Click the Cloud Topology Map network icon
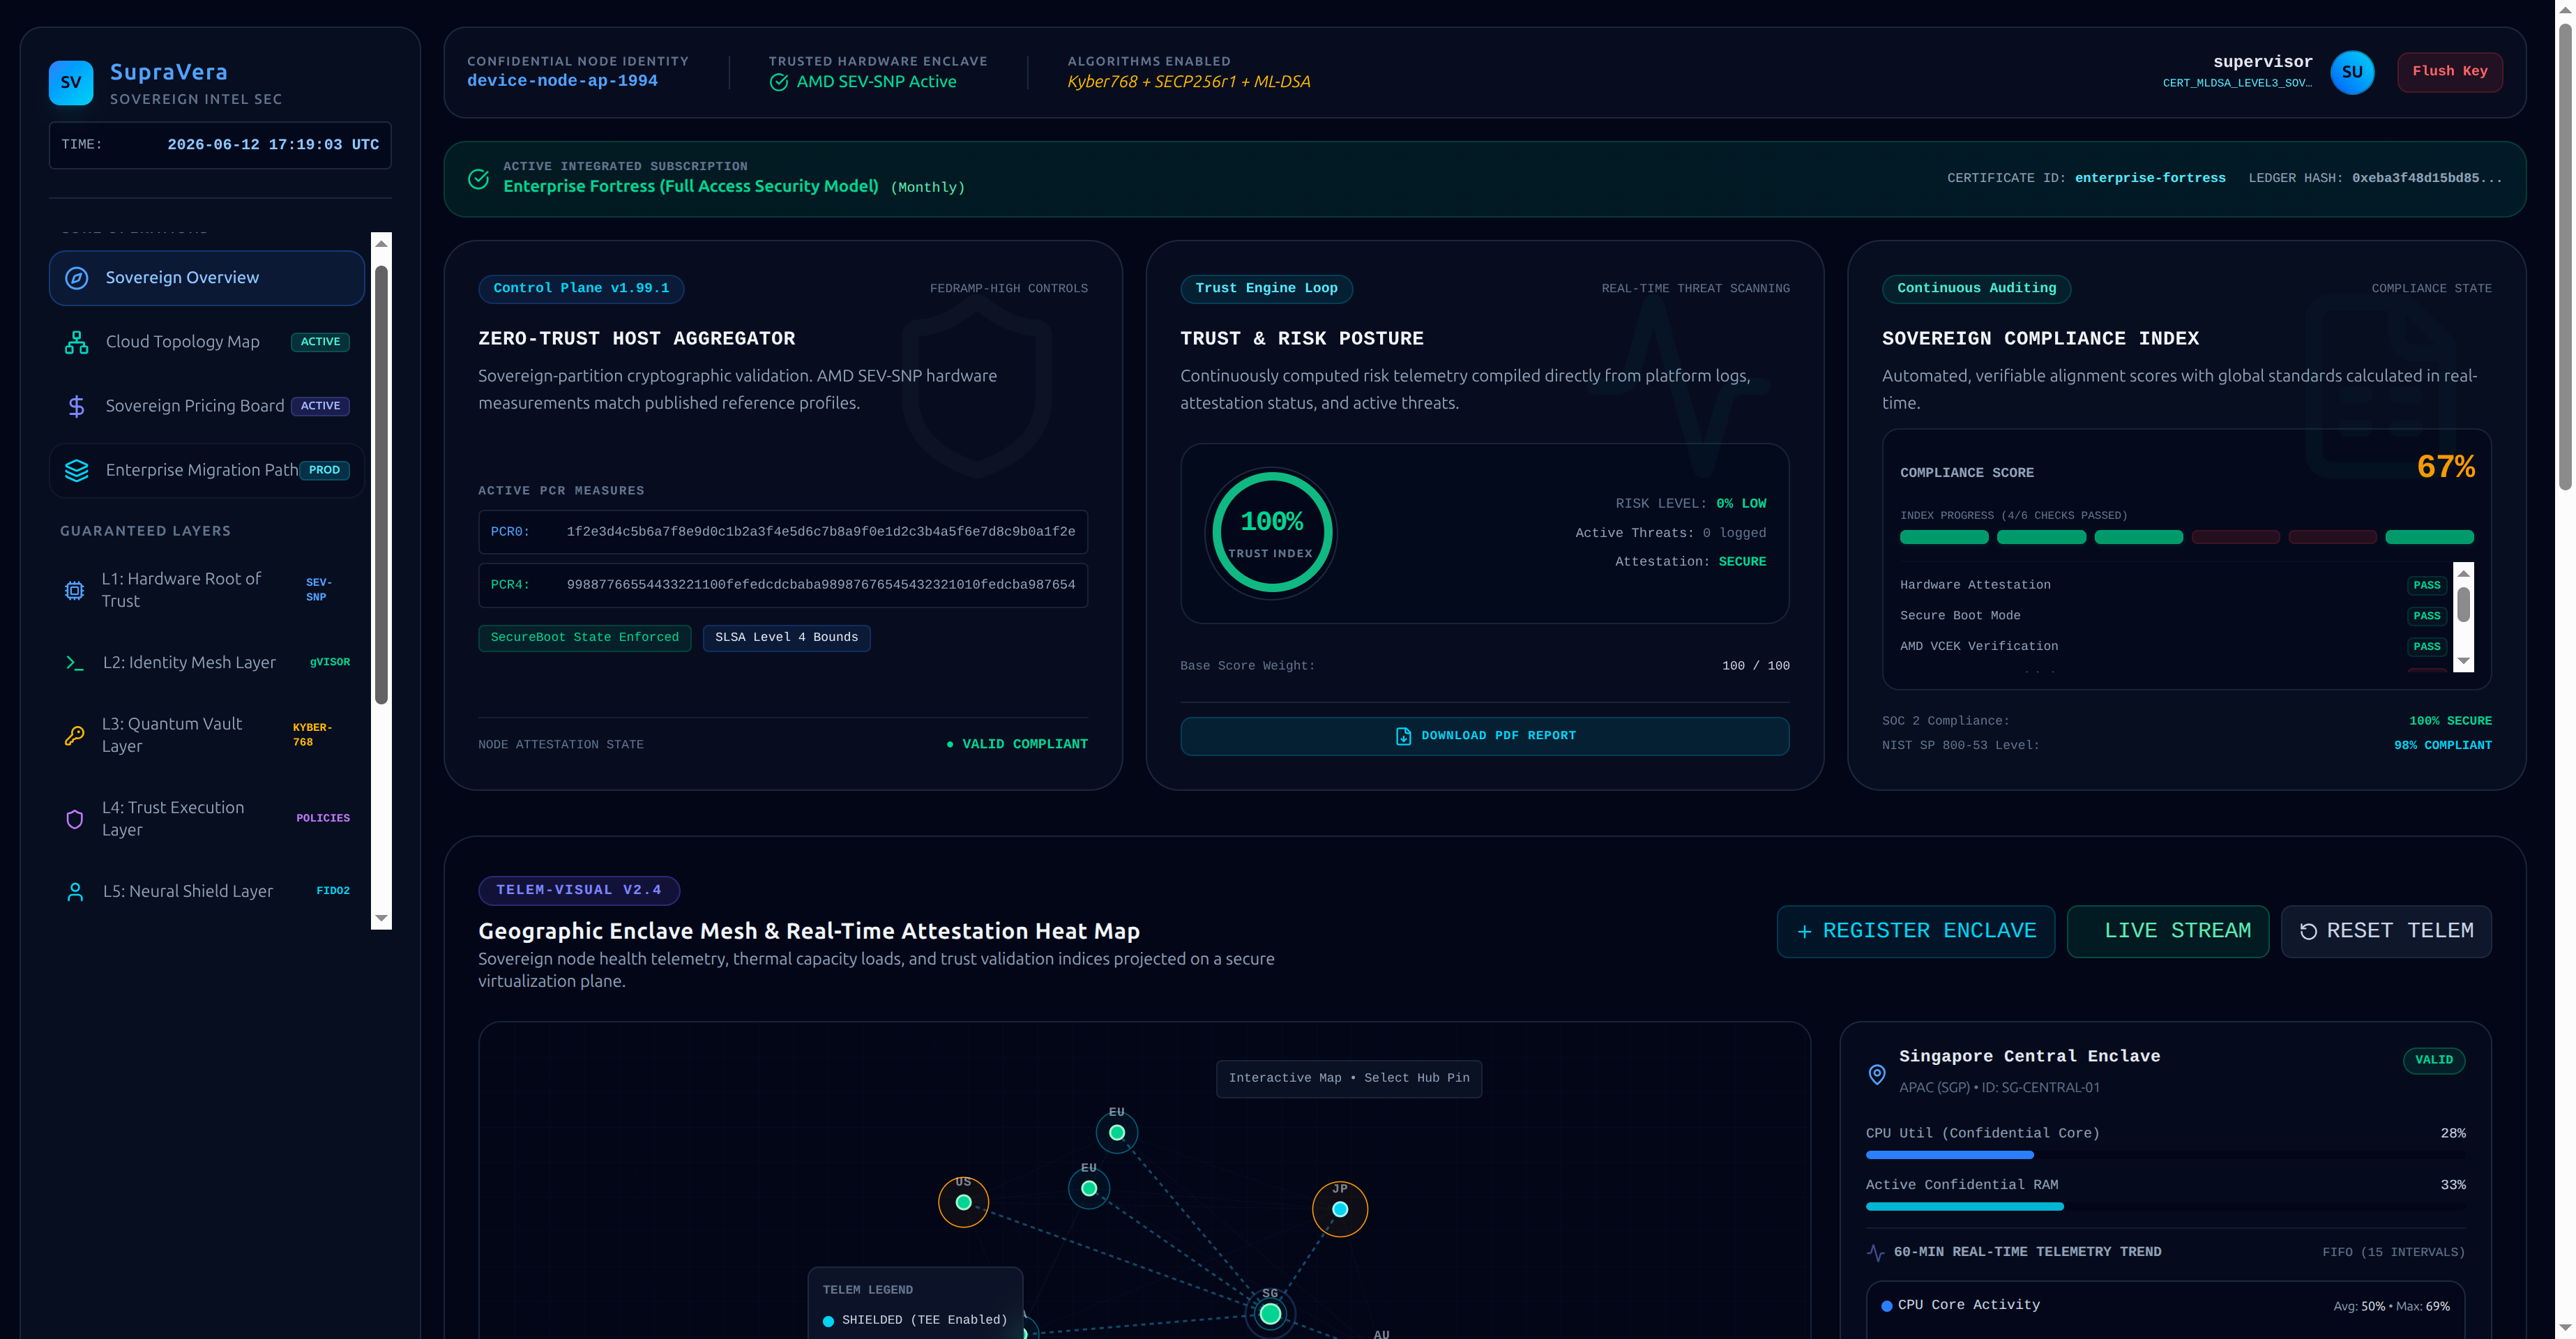 [77, 342]
